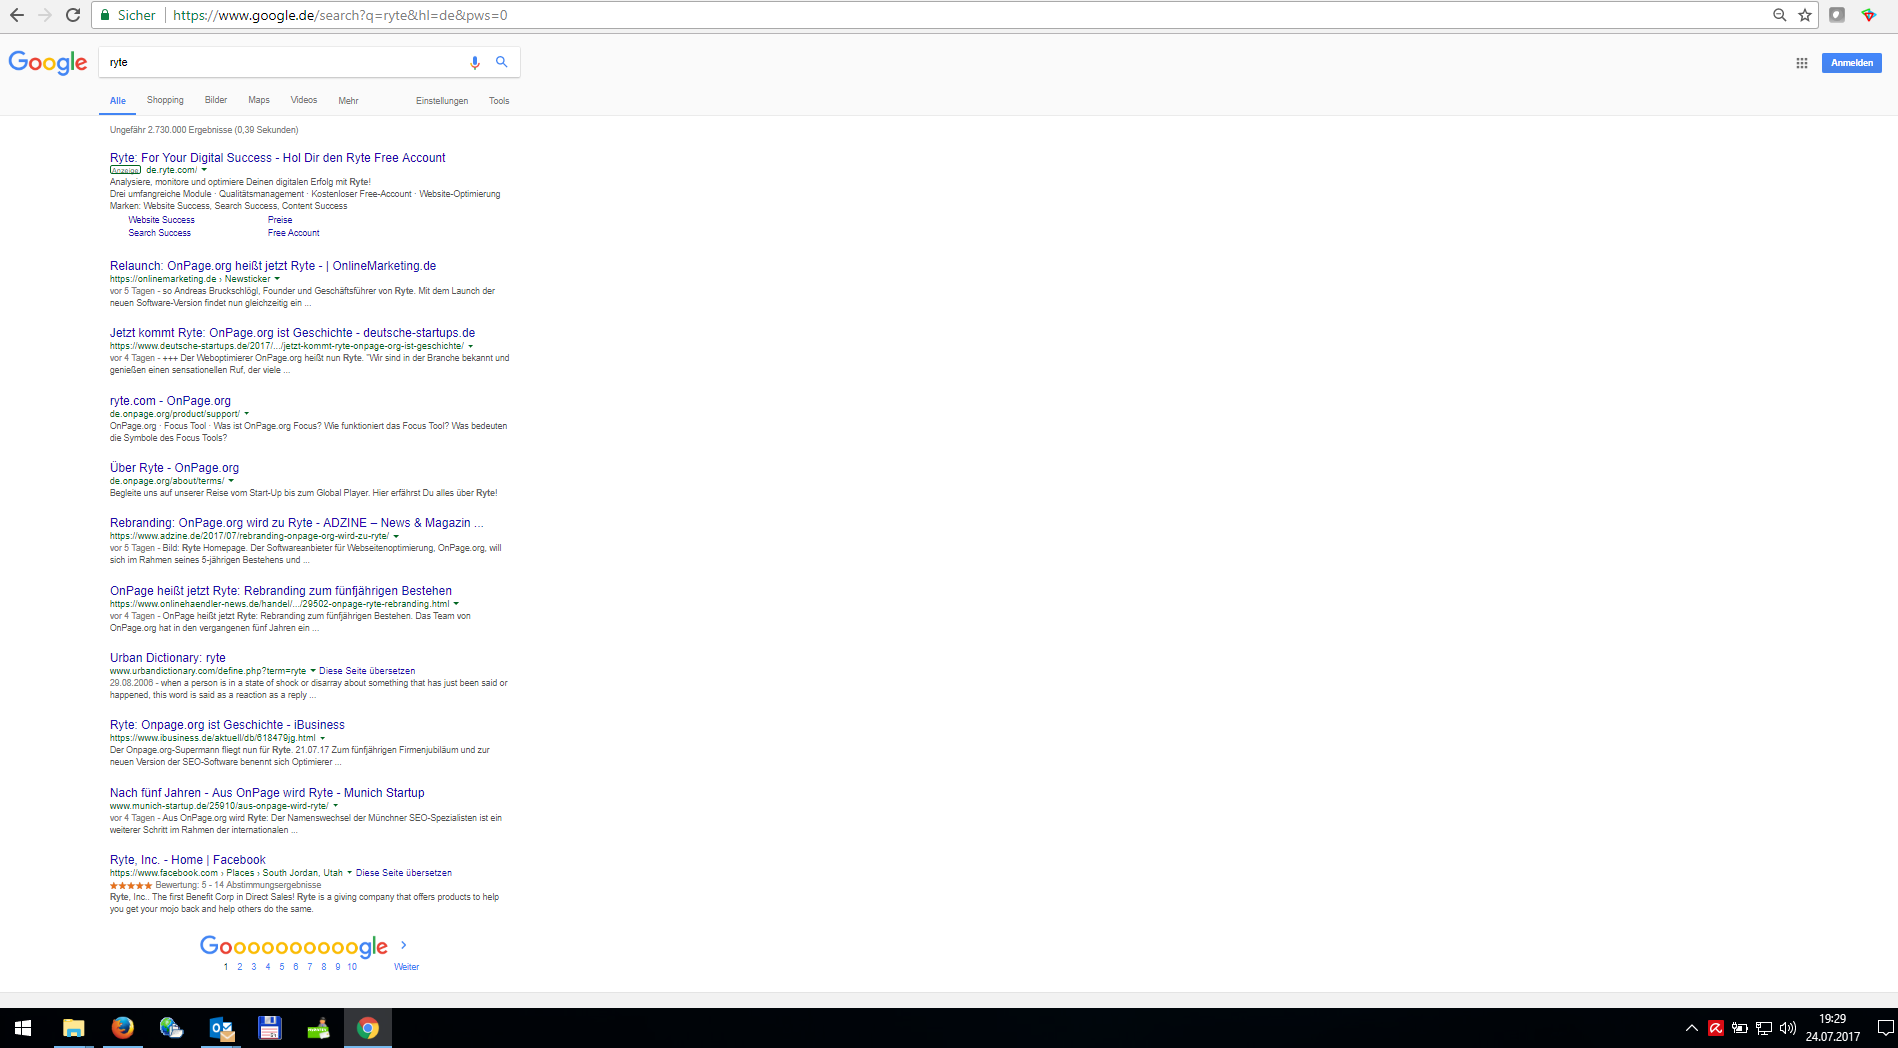Open the Urban Dictionary: ryte result
Screen dimensions: 1898x1048
point(168,658)
